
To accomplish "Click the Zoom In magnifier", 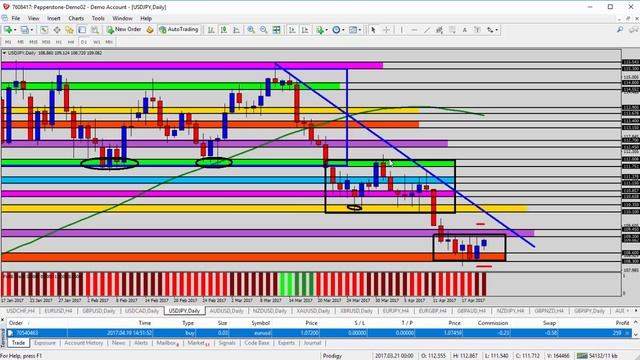I will pos(251,30).
